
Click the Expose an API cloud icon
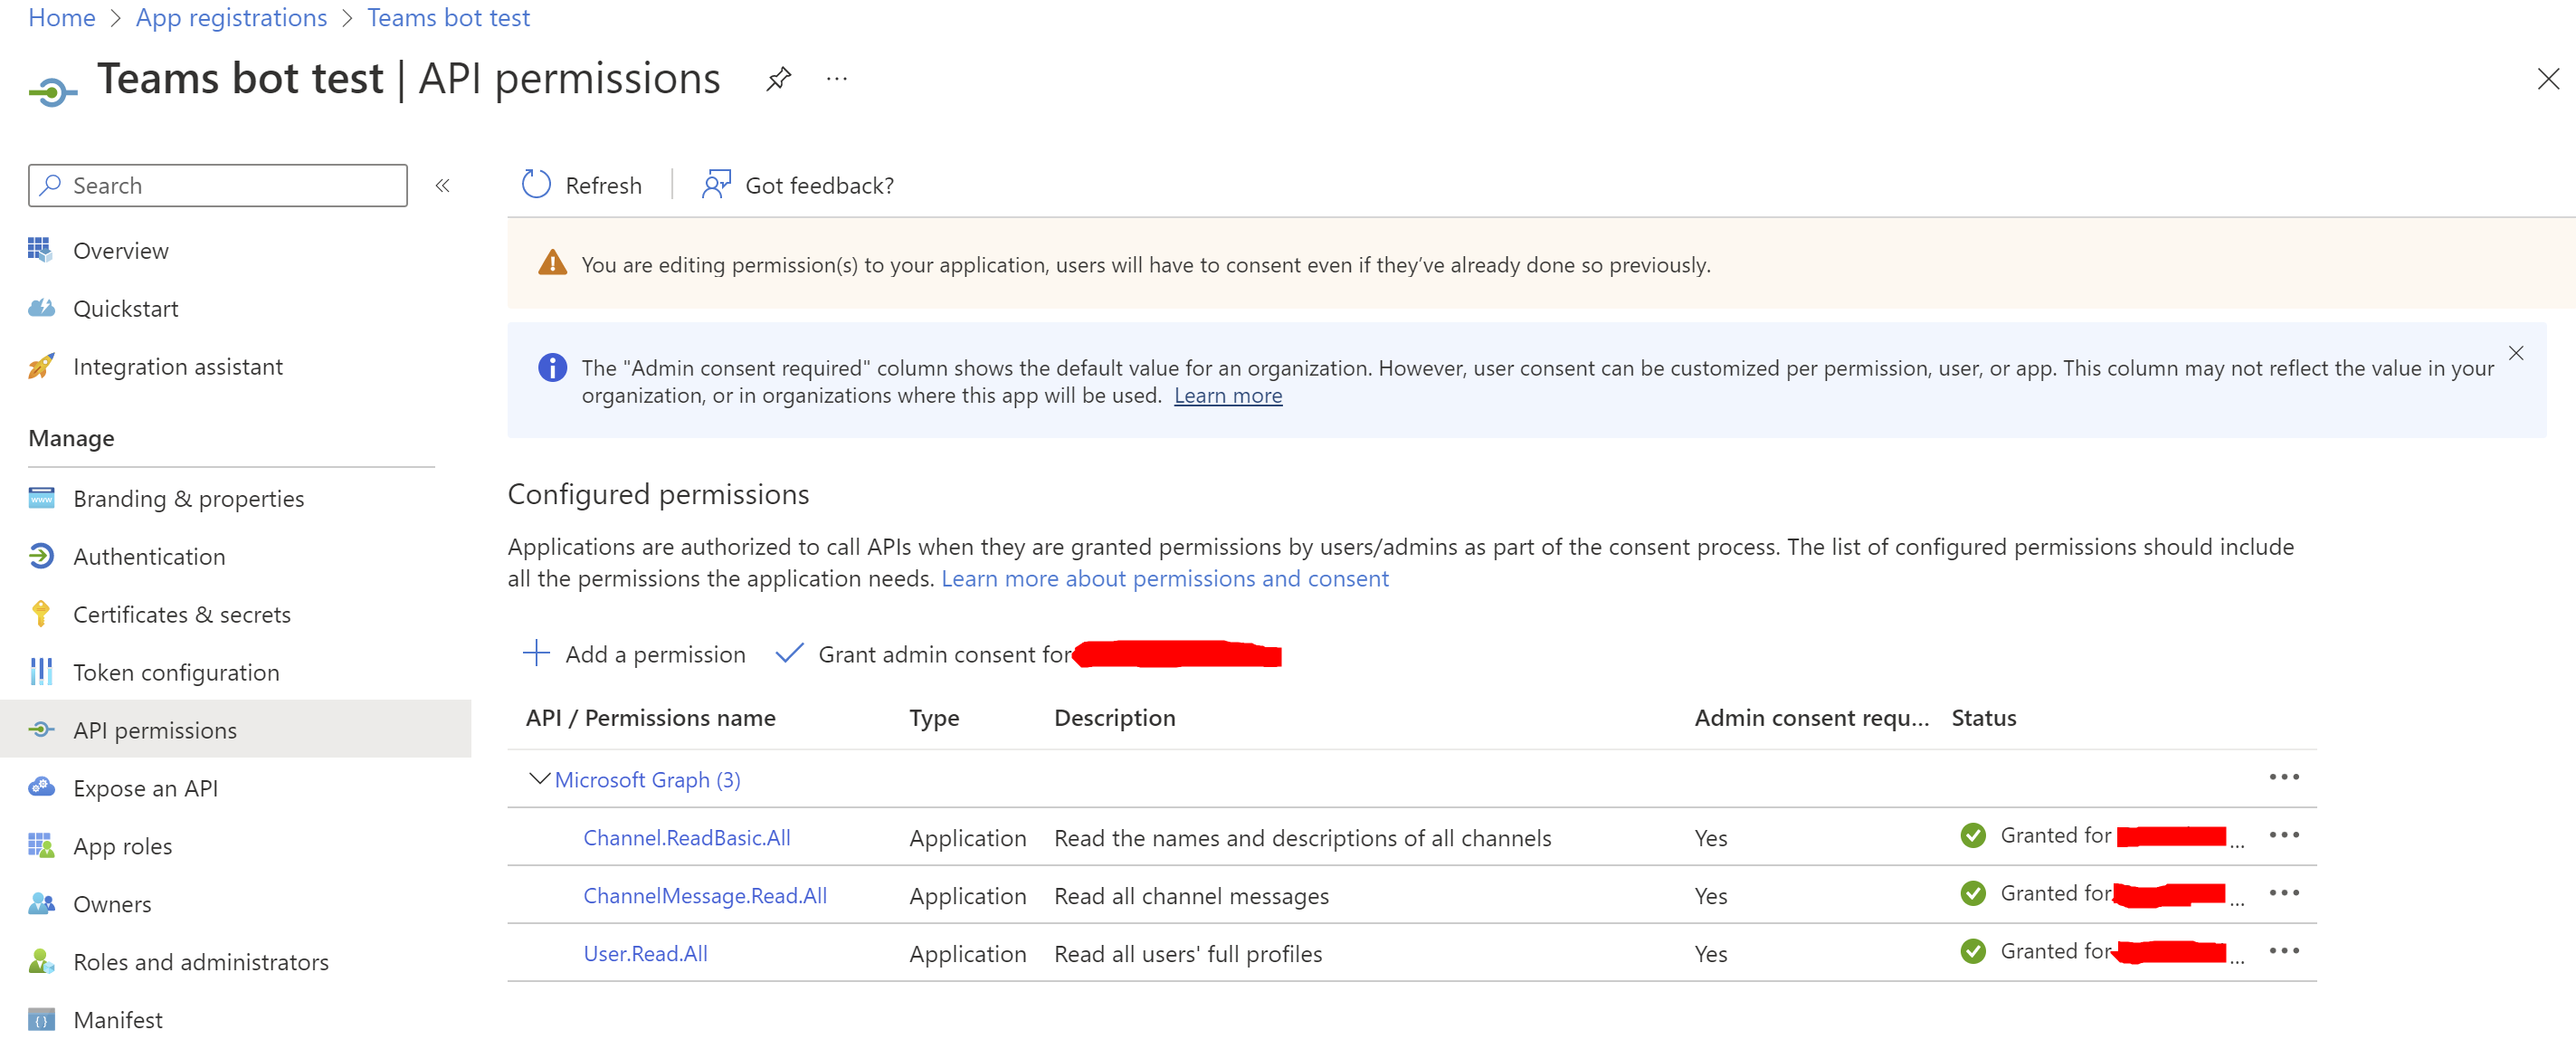tap(41, 787)
